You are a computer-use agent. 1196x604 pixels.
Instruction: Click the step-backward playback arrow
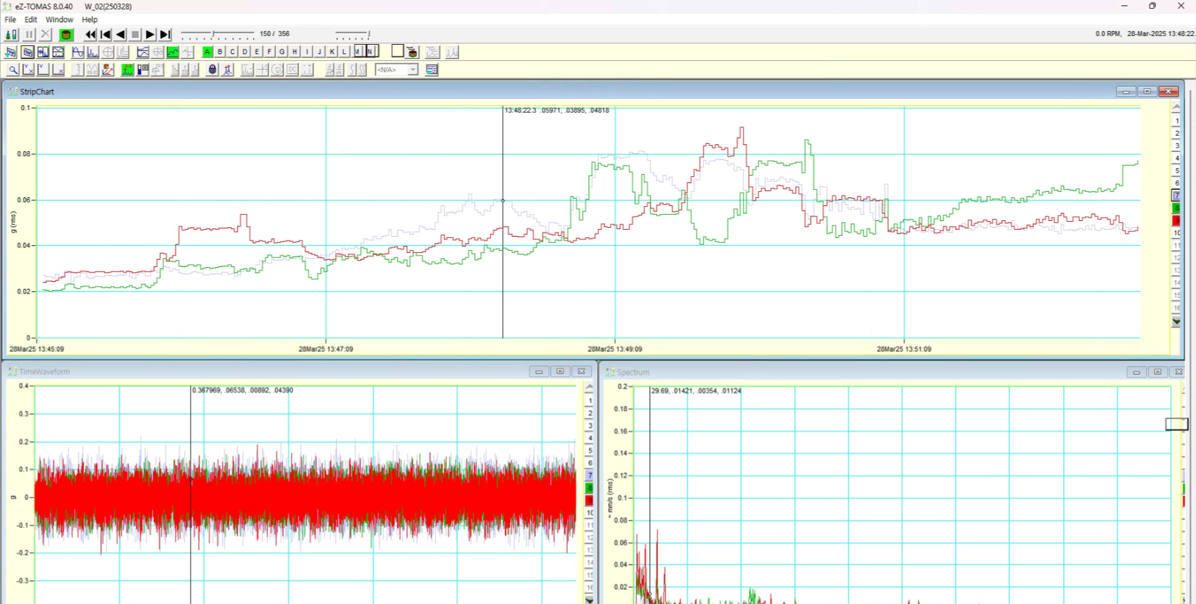121,34
